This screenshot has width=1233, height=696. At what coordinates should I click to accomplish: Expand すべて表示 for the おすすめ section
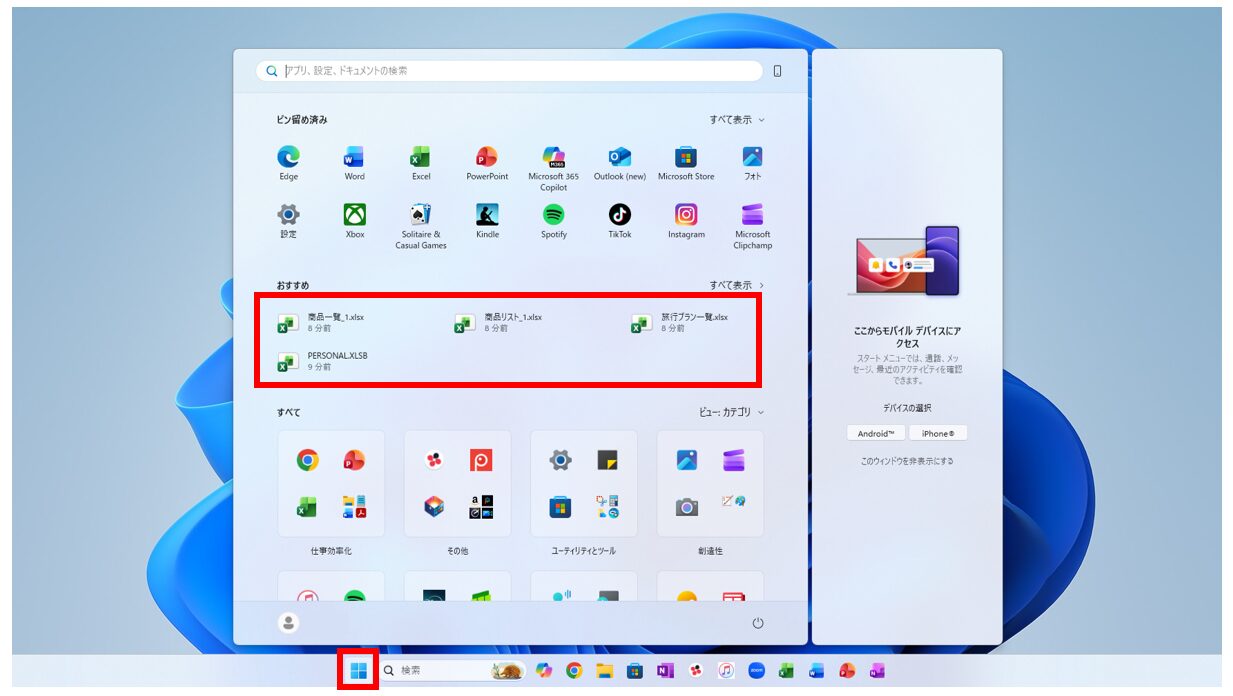(733, 283)
